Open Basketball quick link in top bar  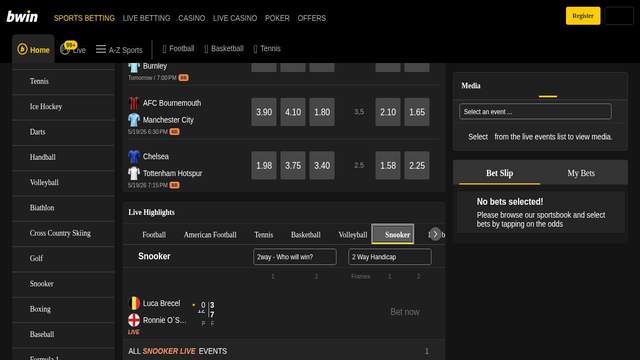point(224,49)
